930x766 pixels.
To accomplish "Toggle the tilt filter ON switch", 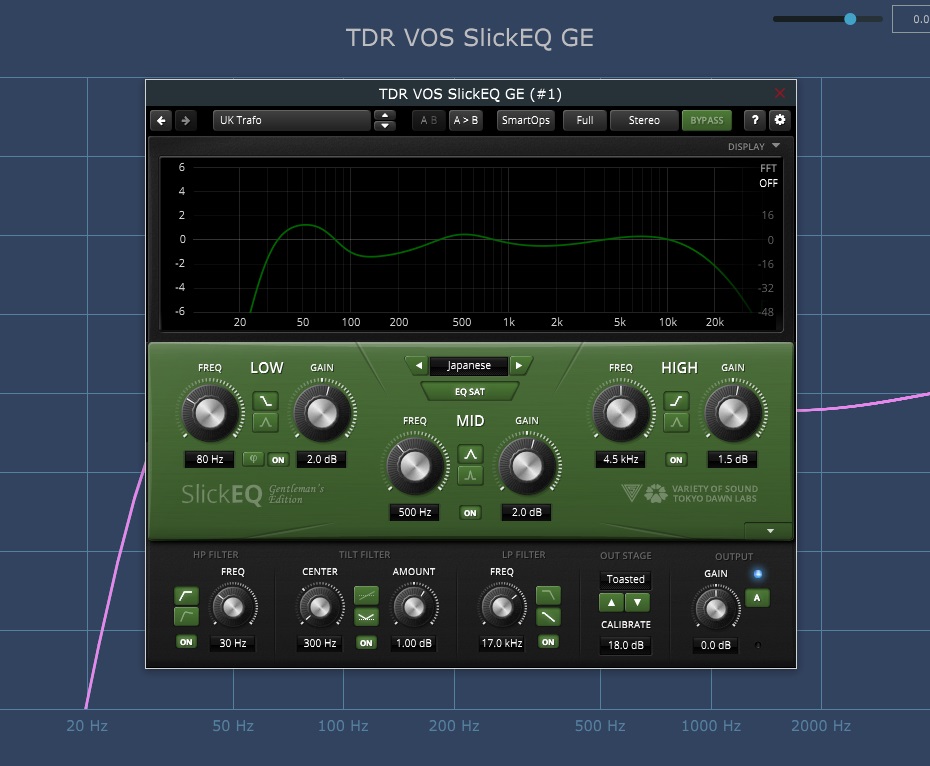I will tap(366, 643).
